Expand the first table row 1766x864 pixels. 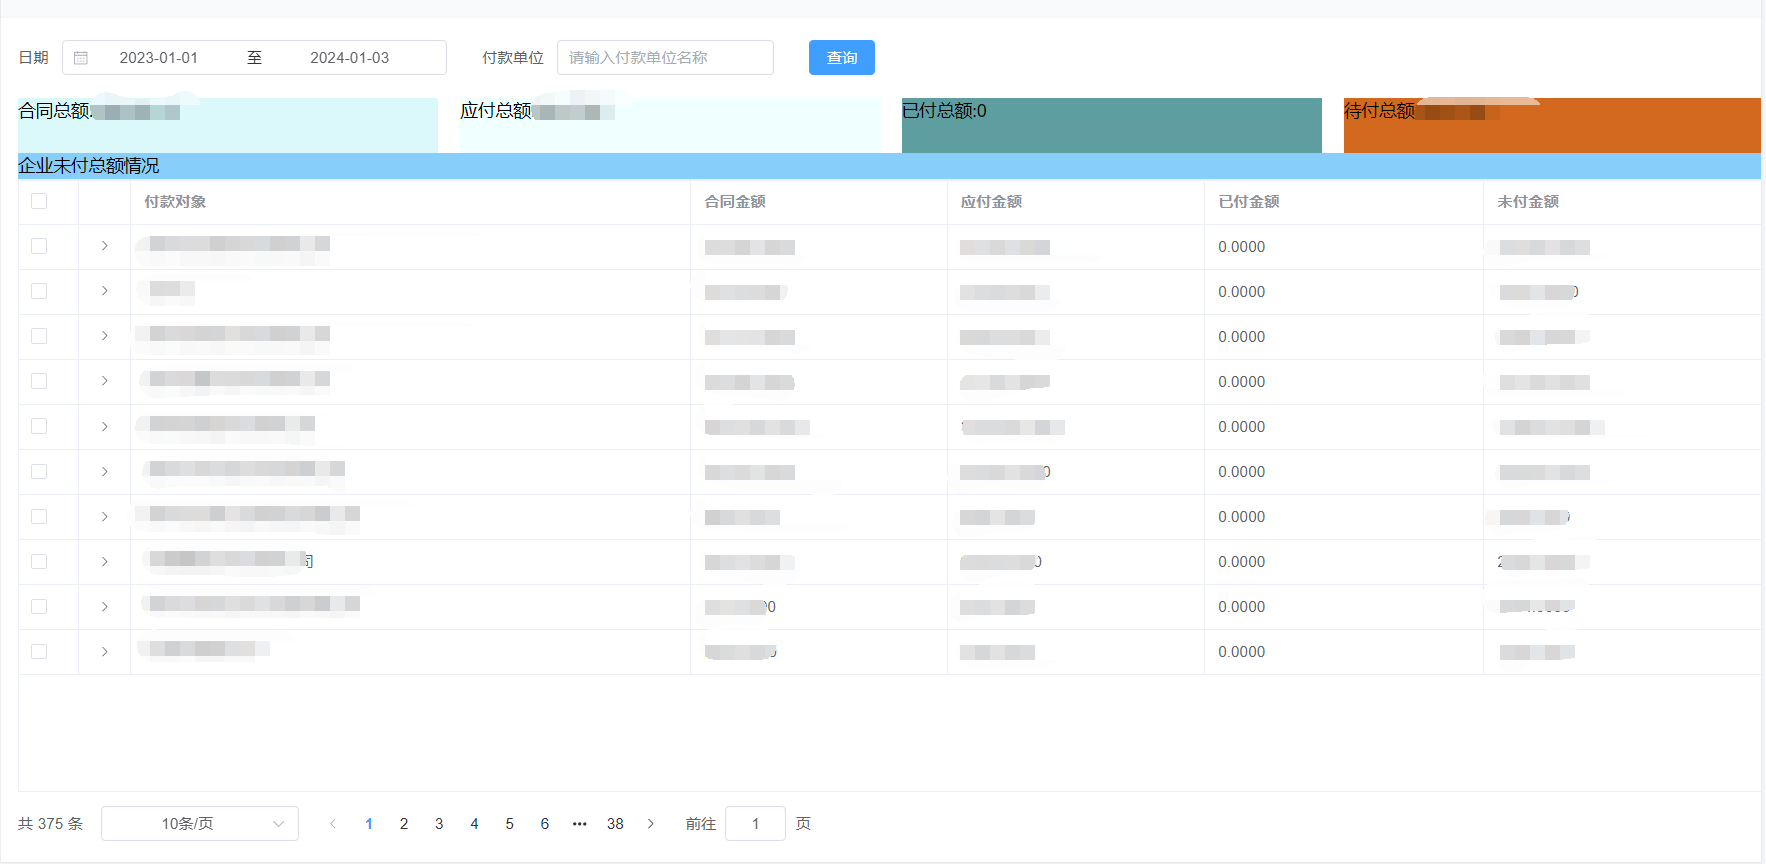(x=104, y=246)
